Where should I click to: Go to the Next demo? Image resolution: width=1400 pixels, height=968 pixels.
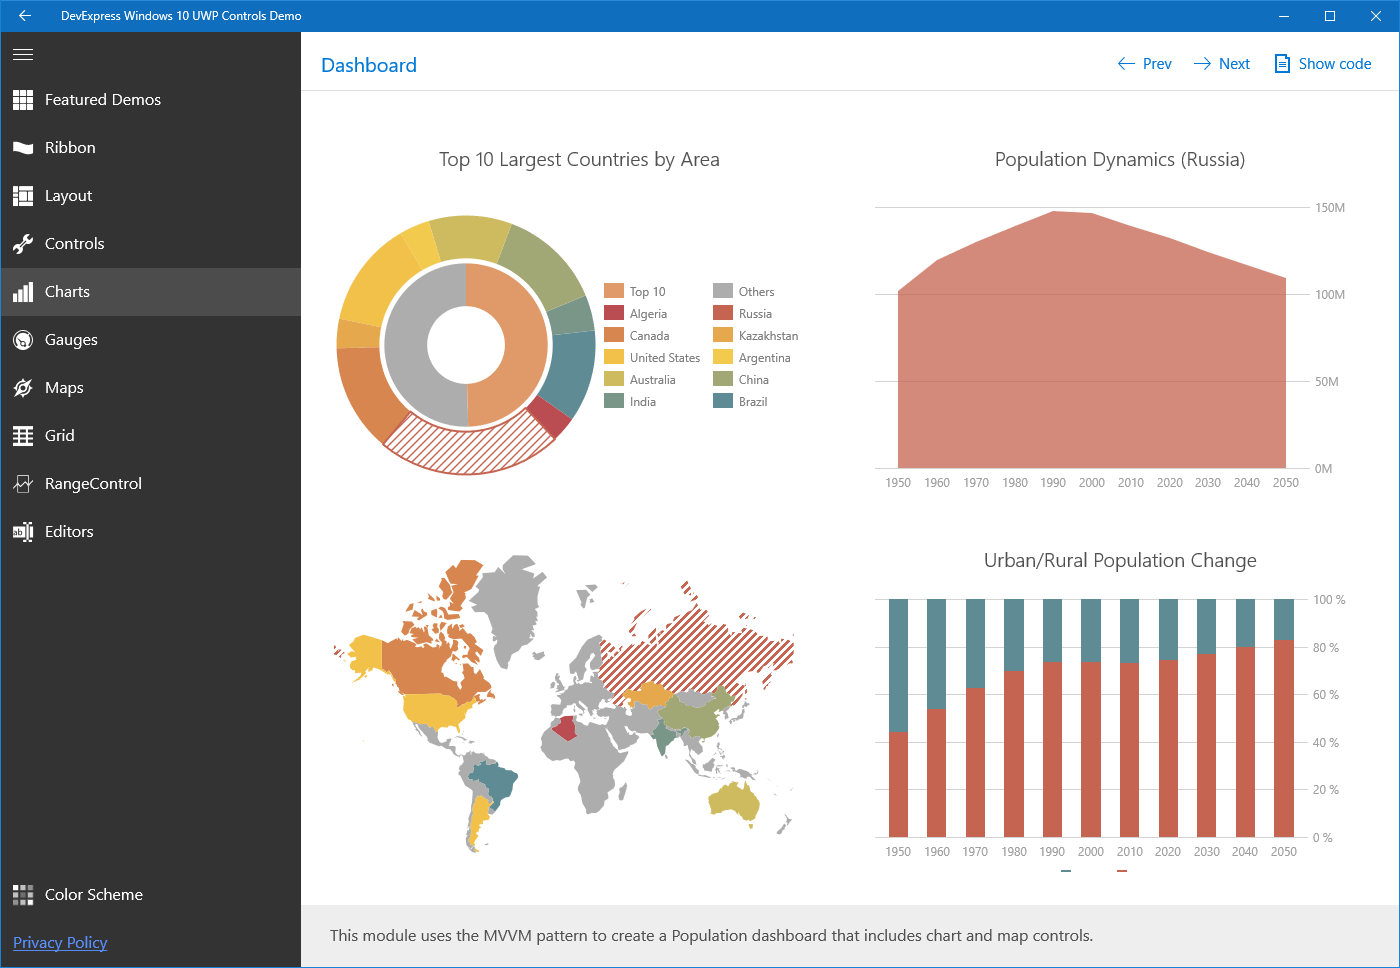pyautogui.click(x=1222, y=64)
